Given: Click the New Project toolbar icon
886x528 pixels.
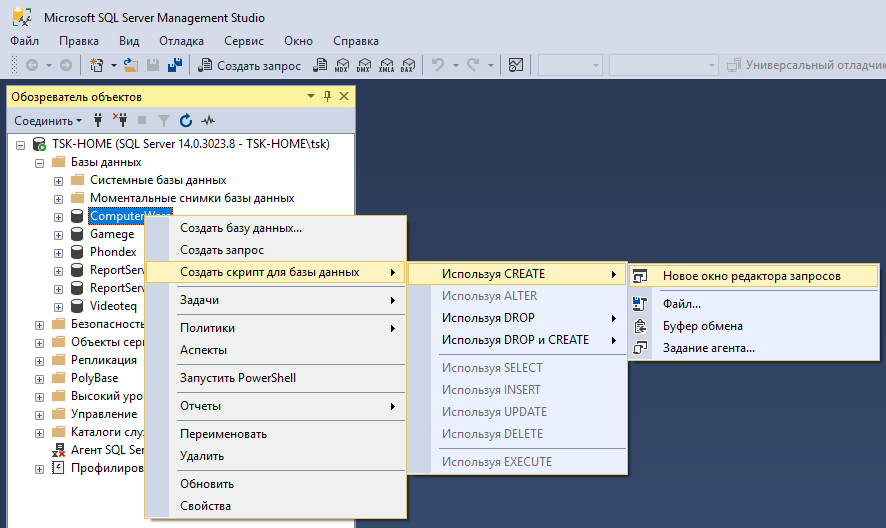Looking at the screenshot, I should click(x=97, y=65).
